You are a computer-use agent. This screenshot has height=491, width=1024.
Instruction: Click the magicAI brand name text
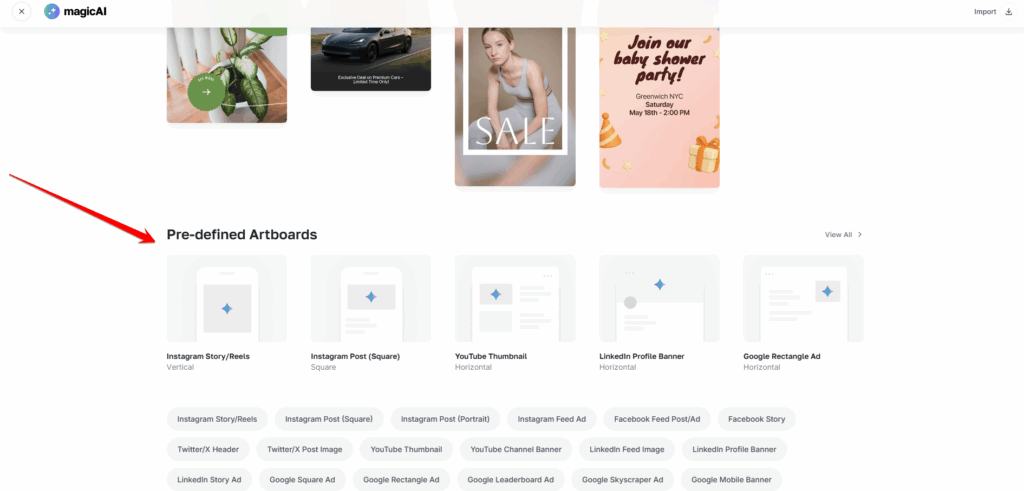coord(85,12)
